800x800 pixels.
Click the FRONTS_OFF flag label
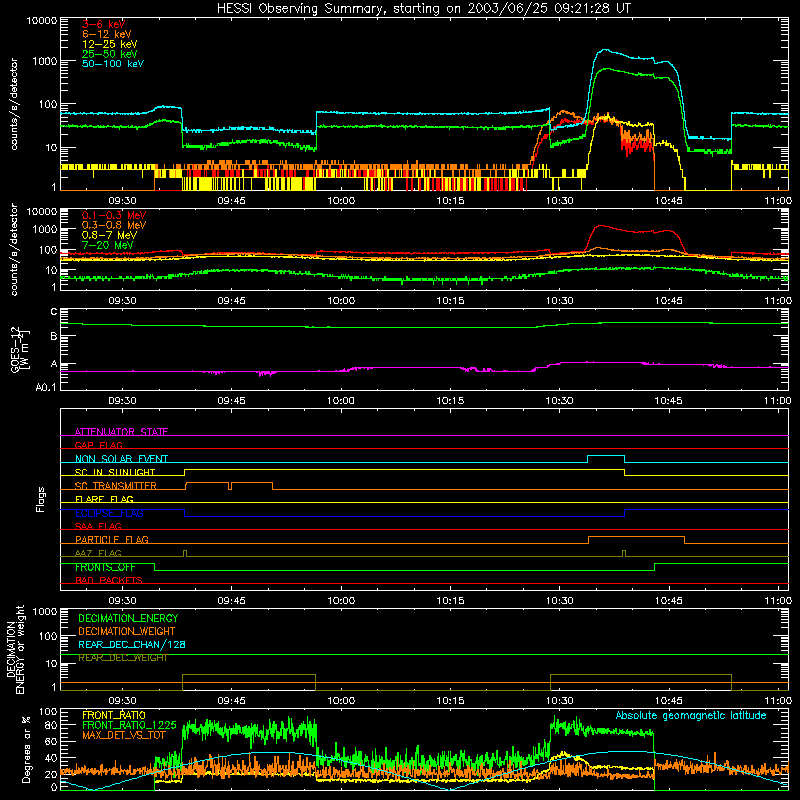(105, 567)
